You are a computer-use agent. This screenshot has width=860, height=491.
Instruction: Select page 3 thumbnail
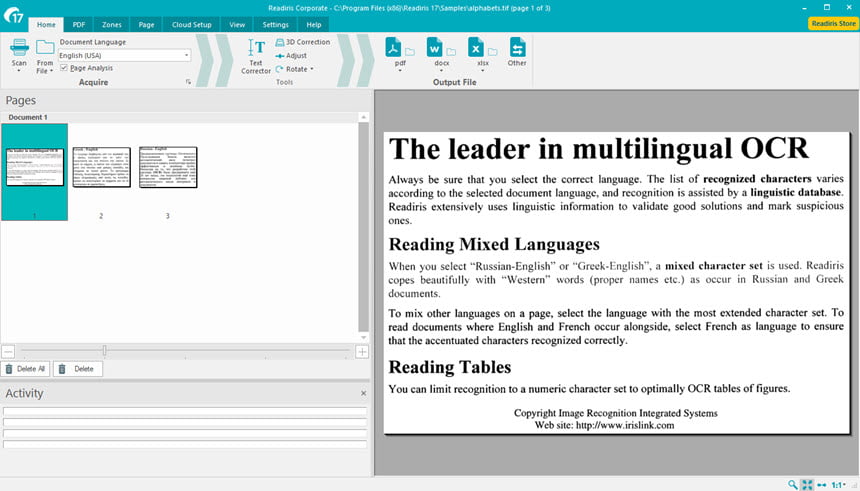coord(168,167)
